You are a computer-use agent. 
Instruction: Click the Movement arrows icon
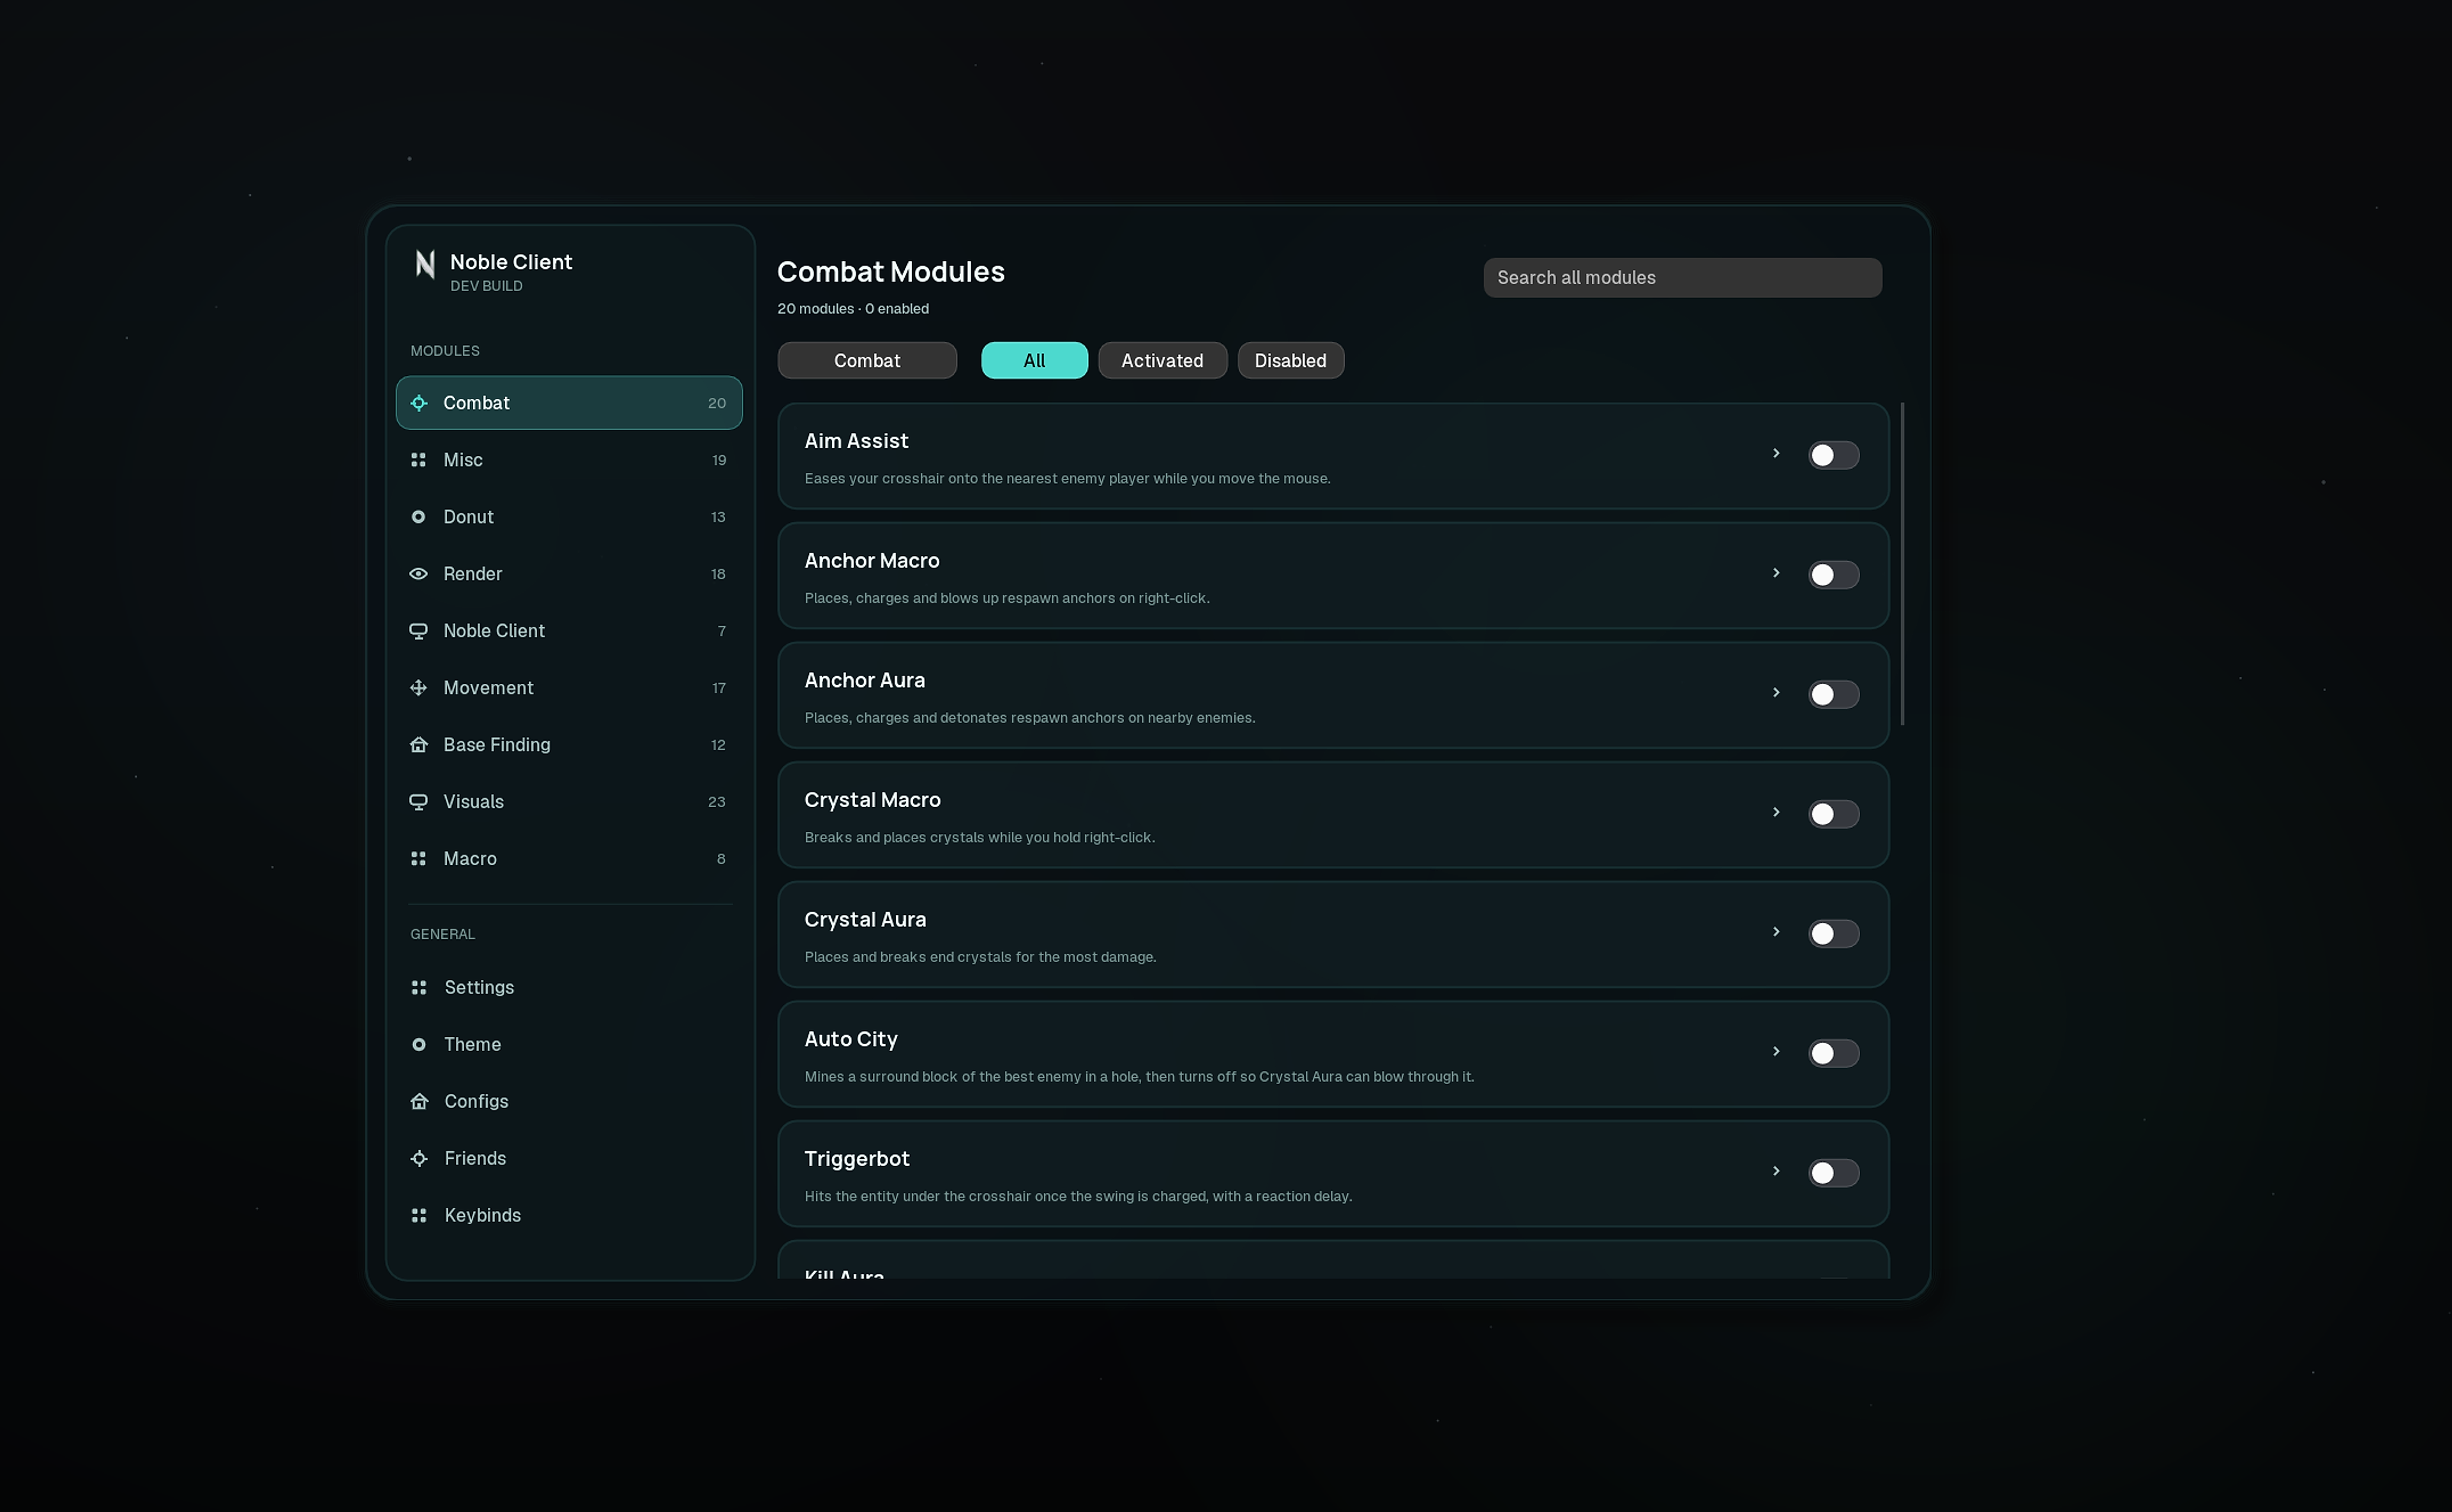(419, 688)
